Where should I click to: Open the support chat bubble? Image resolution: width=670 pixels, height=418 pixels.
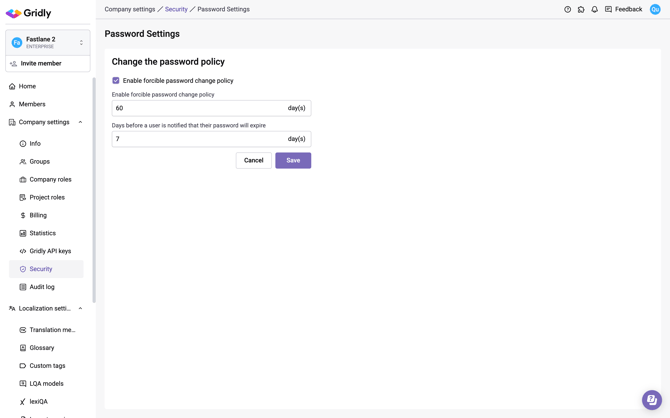click(x=651, y=399)
